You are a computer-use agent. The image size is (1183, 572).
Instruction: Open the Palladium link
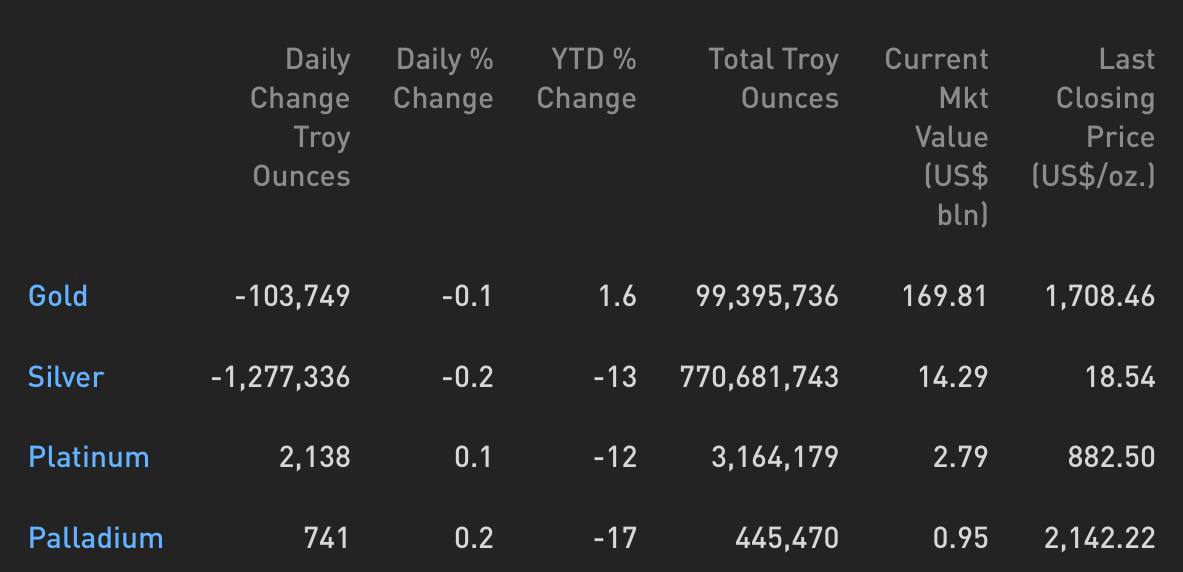[96, 538]
